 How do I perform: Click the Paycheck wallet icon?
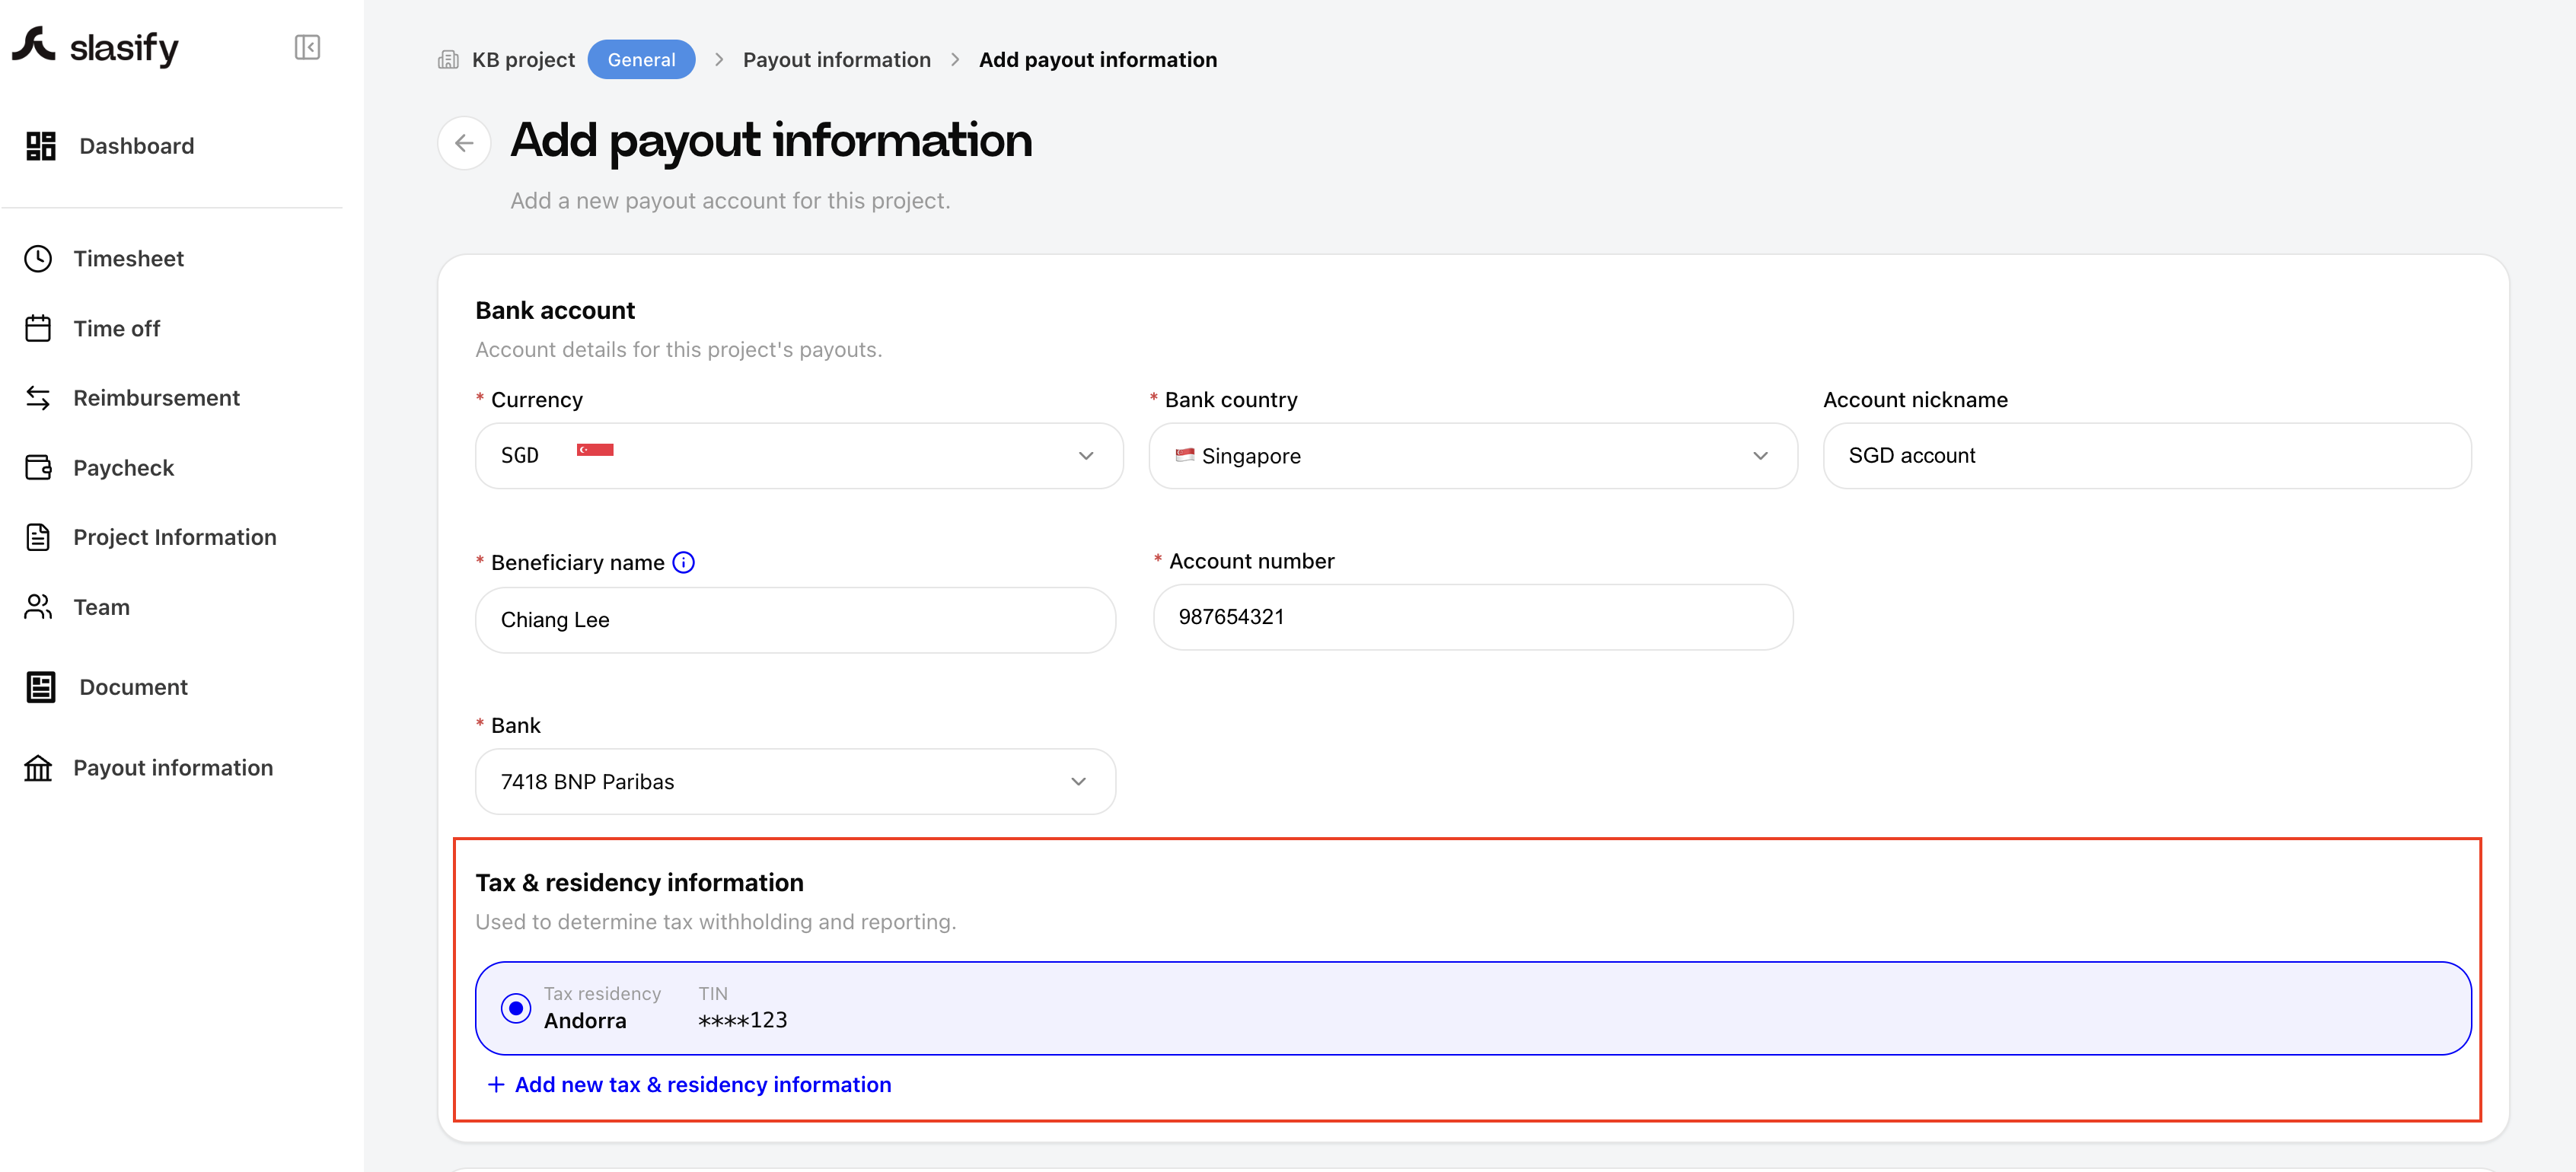(38, 467)
